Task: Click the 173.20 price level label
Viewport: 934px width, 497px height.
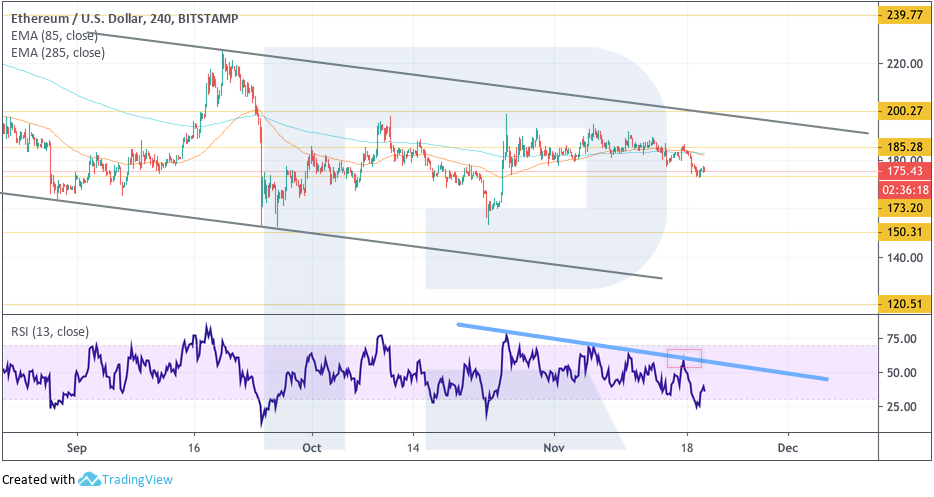Action: tap(903, 208)
